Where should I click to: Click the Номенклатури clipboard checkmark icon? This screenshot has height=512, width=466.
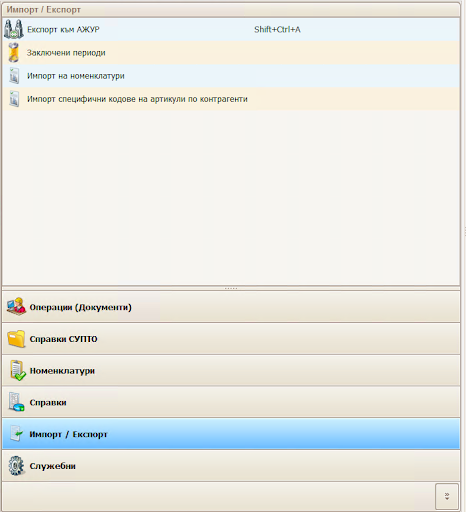17,370
